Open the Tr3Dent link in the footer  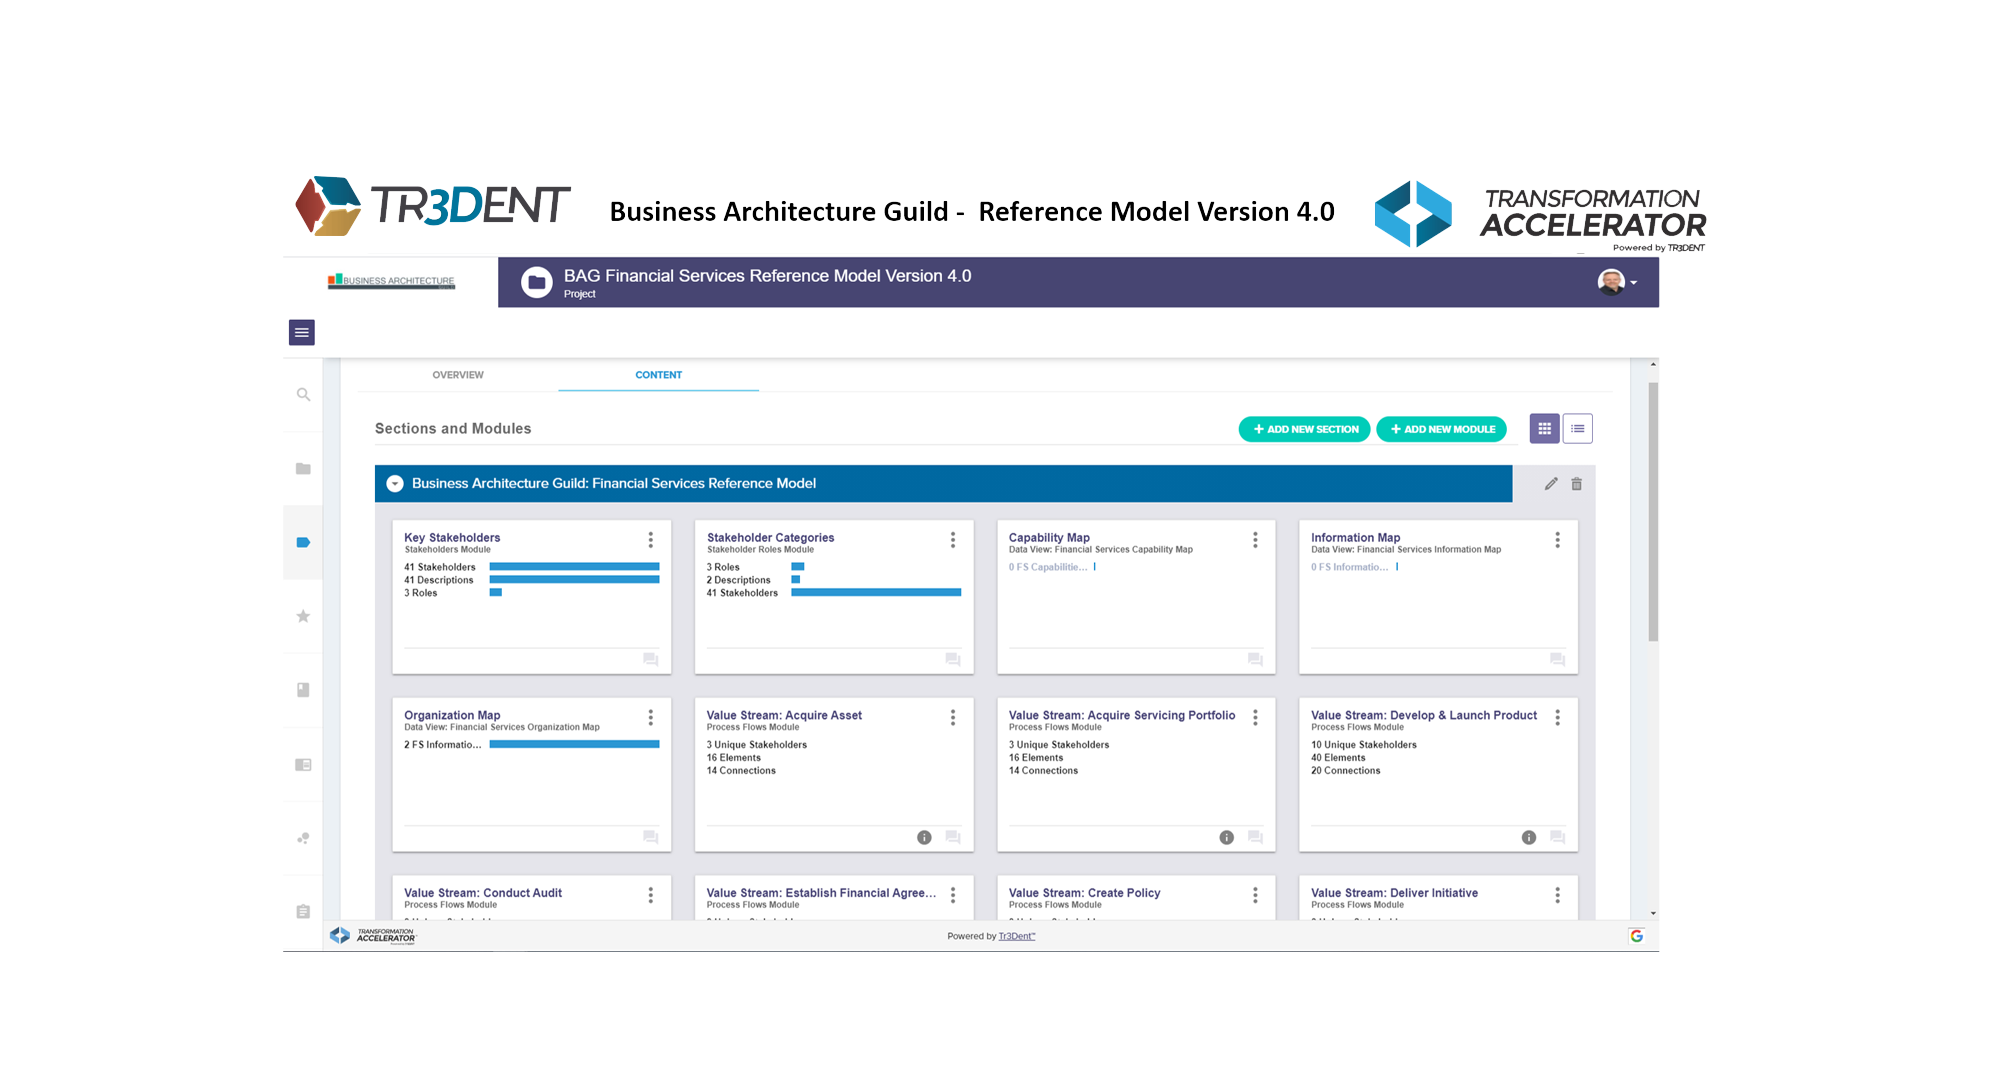point(1016,936)
